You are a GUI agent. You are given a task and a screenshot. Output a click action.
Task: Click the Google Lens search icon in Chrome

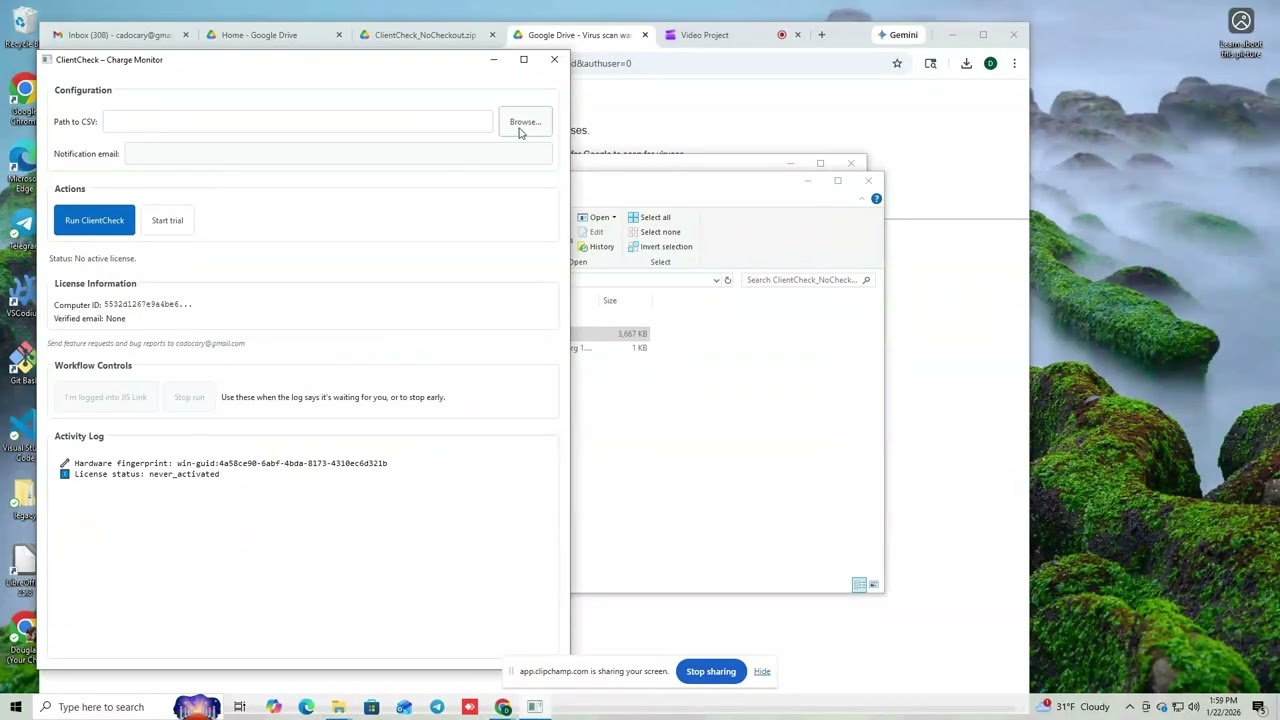click(x=931, y=64)
